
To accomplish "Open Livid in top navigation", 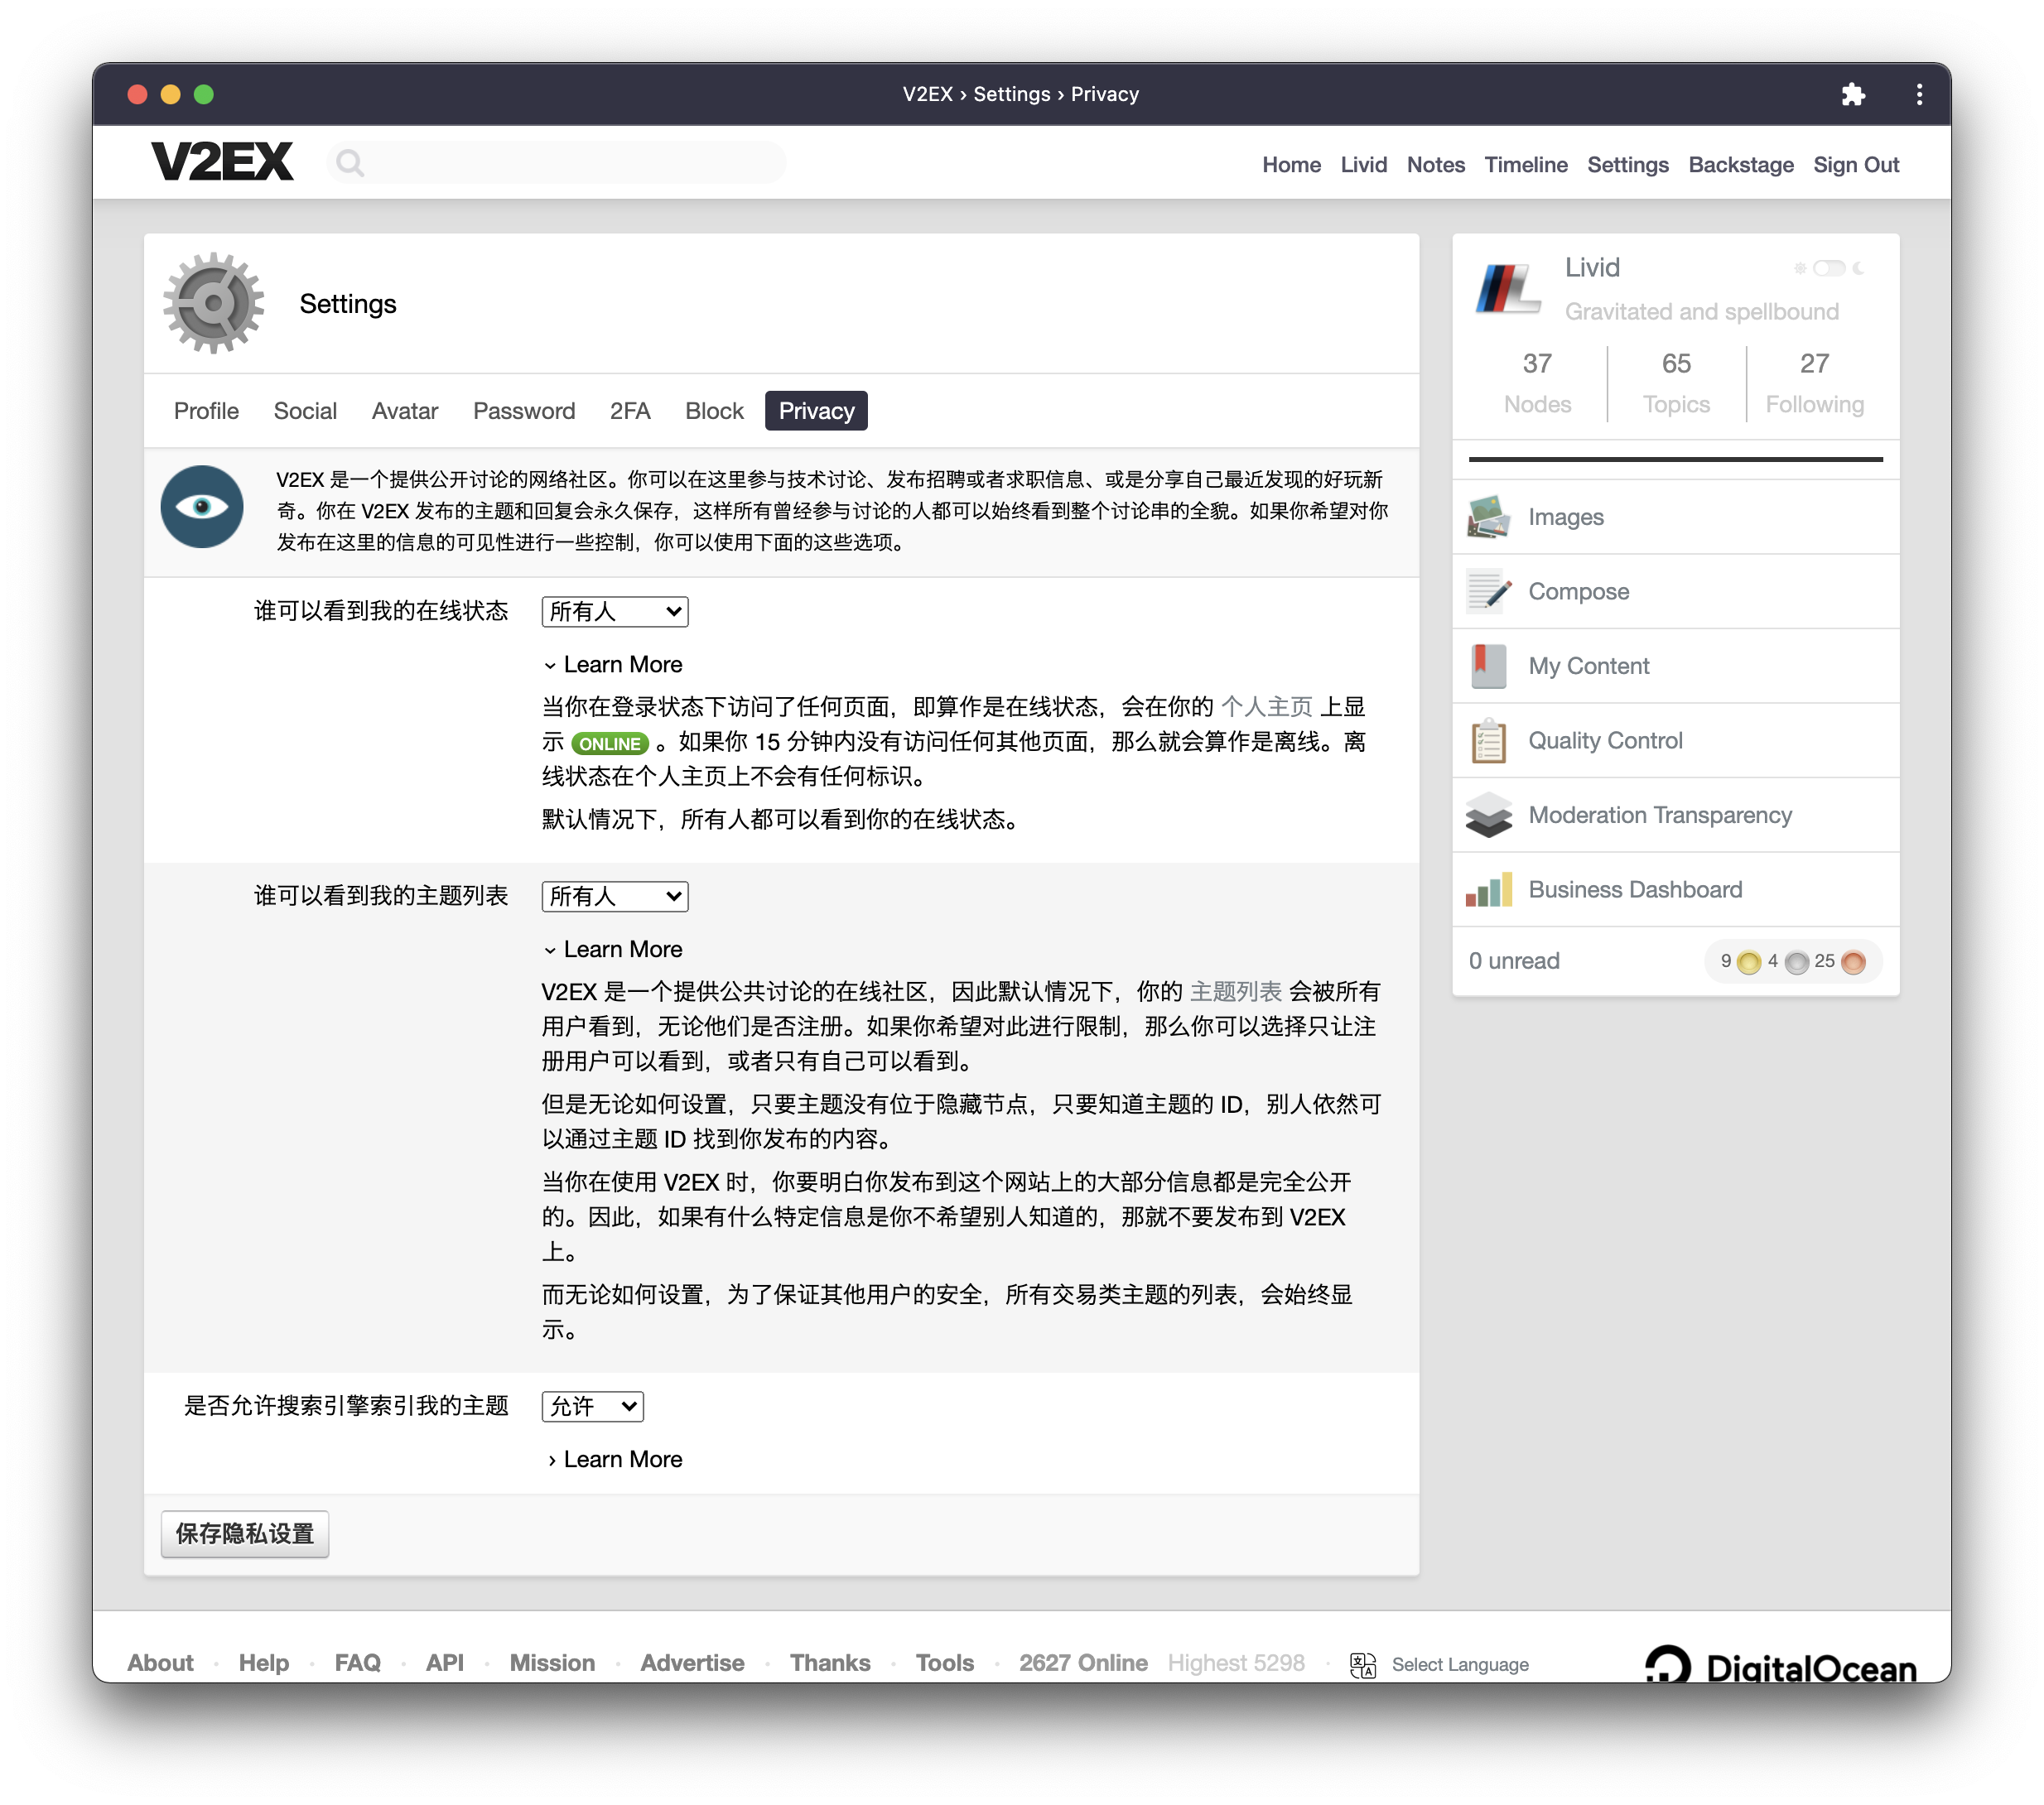I will 1363,165.
